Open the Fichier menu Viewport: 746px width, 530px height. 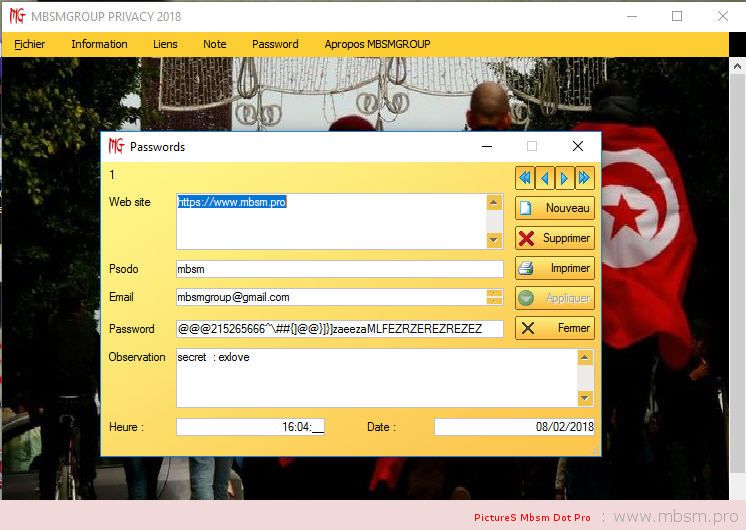(30, 44)
